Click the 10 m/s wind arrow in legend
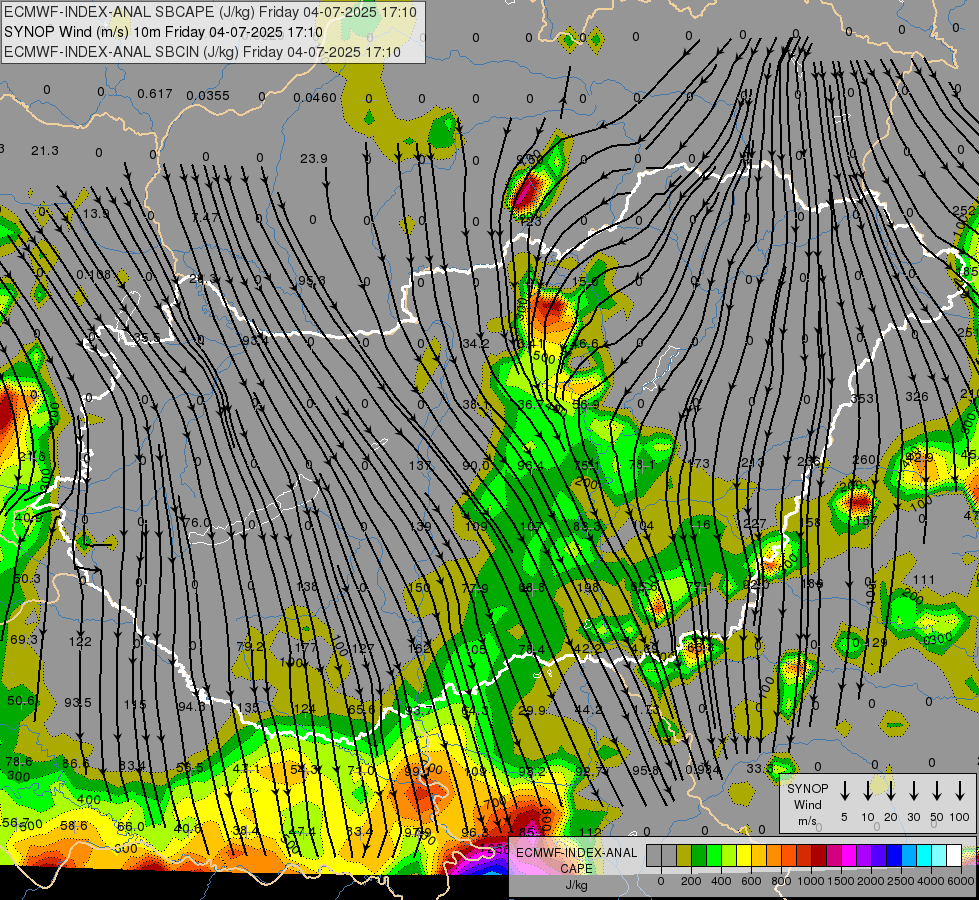This screenshot has width=979, height=900. (x=867, y=791)
